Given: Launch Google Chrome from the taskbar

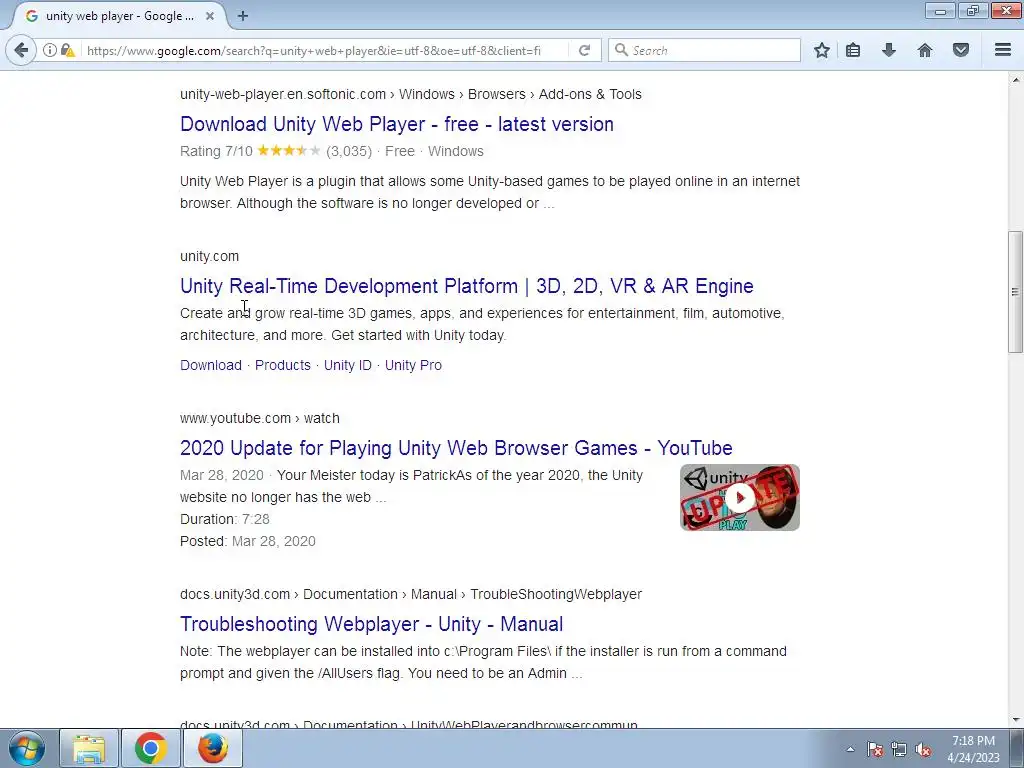Looking at the screenshot, I should pos(151,748).
